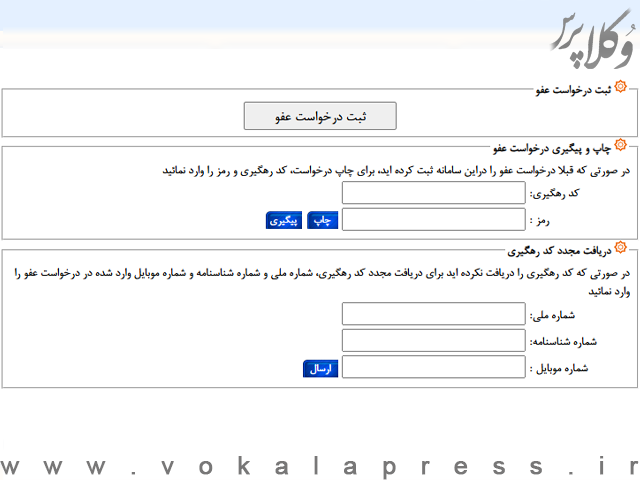This screenshot has width=640, height=480.
Task: Click the section heading ثبت درخواست عفو
Action: pyautogui.click(x=573, y=90)
